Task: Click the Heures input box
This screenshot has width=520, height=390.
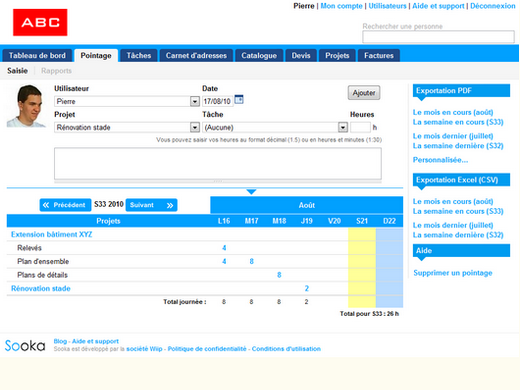Action: pyautogui.click(x=360, y=127)
